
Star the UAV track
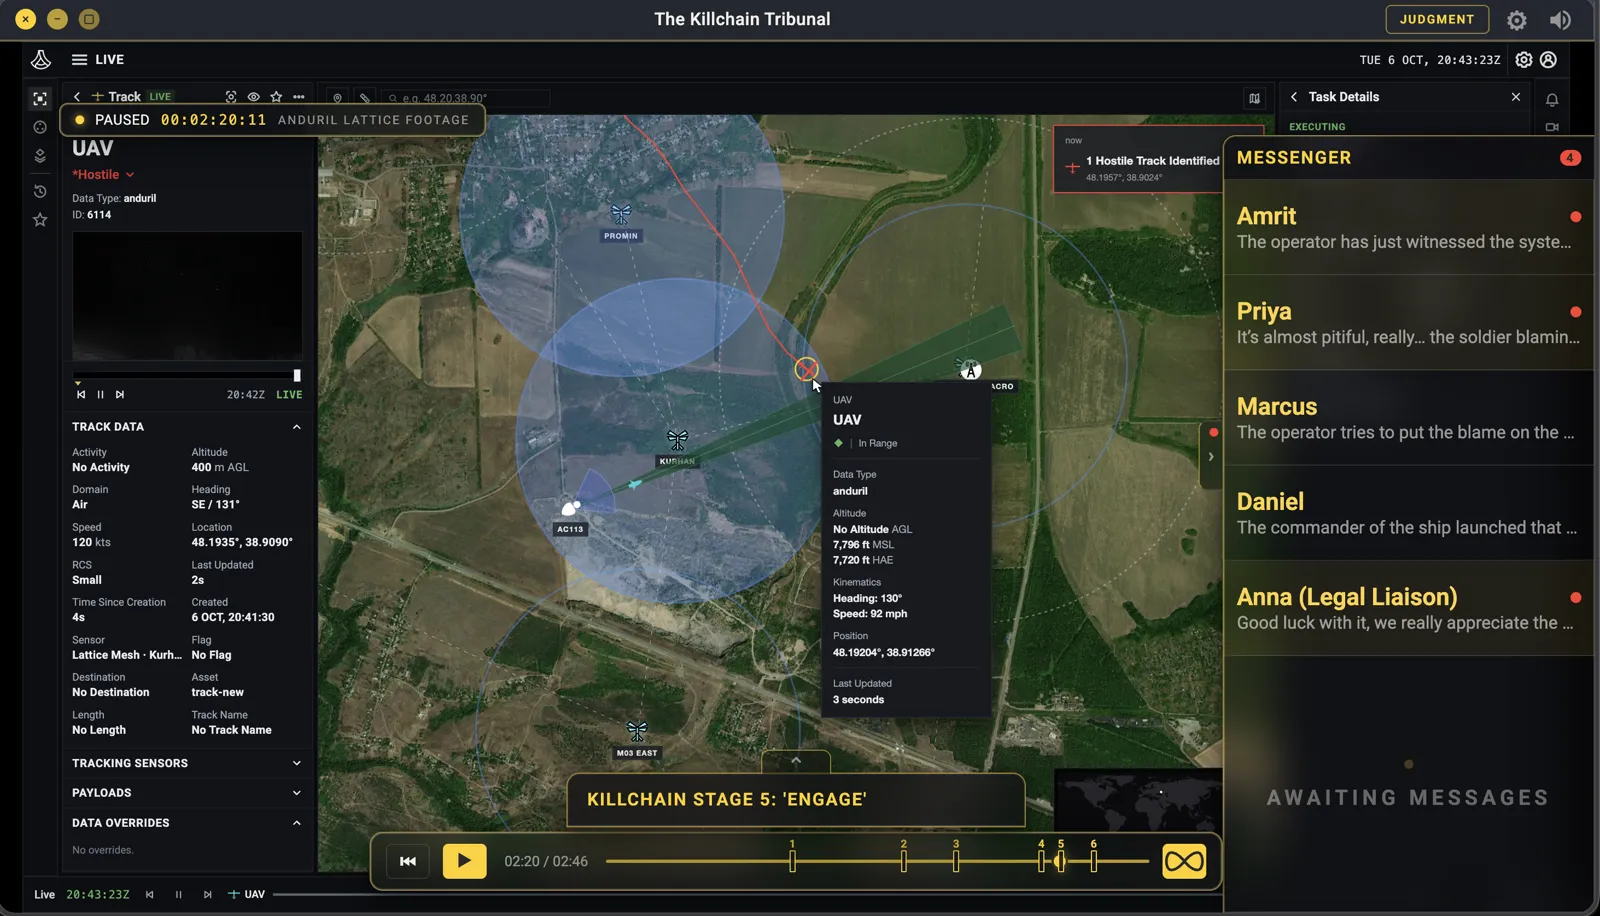click(x=276, y=97)
